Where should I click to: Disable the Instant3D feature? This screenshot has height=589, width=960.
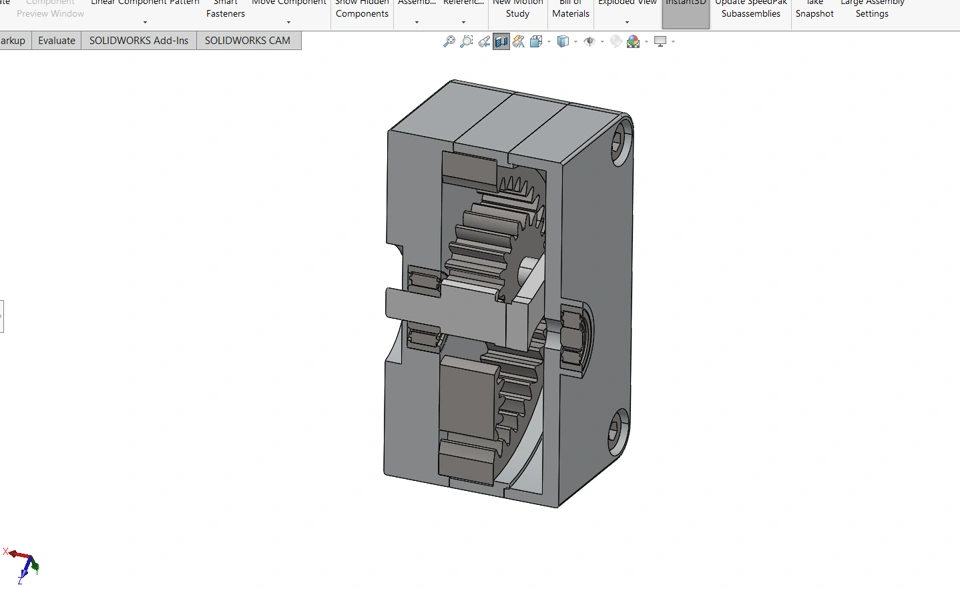tap(685, 9)
